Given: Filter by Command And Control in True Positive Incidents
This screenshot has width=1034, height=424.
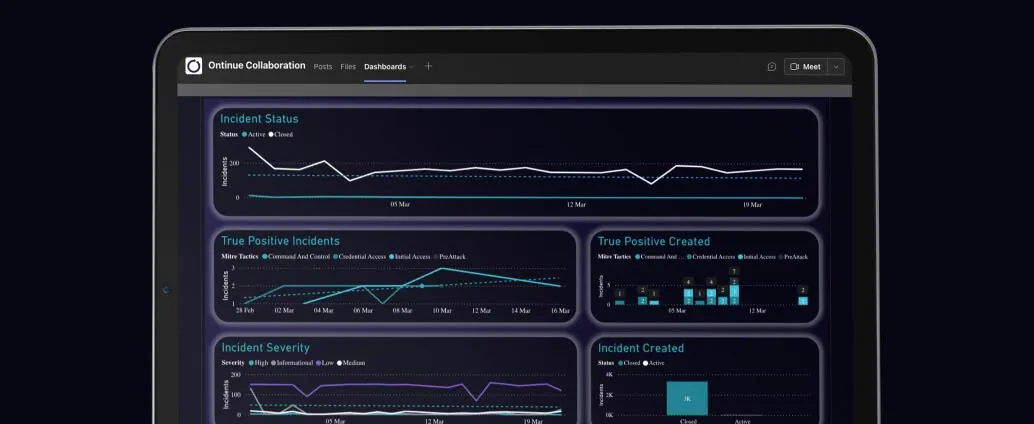Looking at the screenshot, I should click(296, 257).
